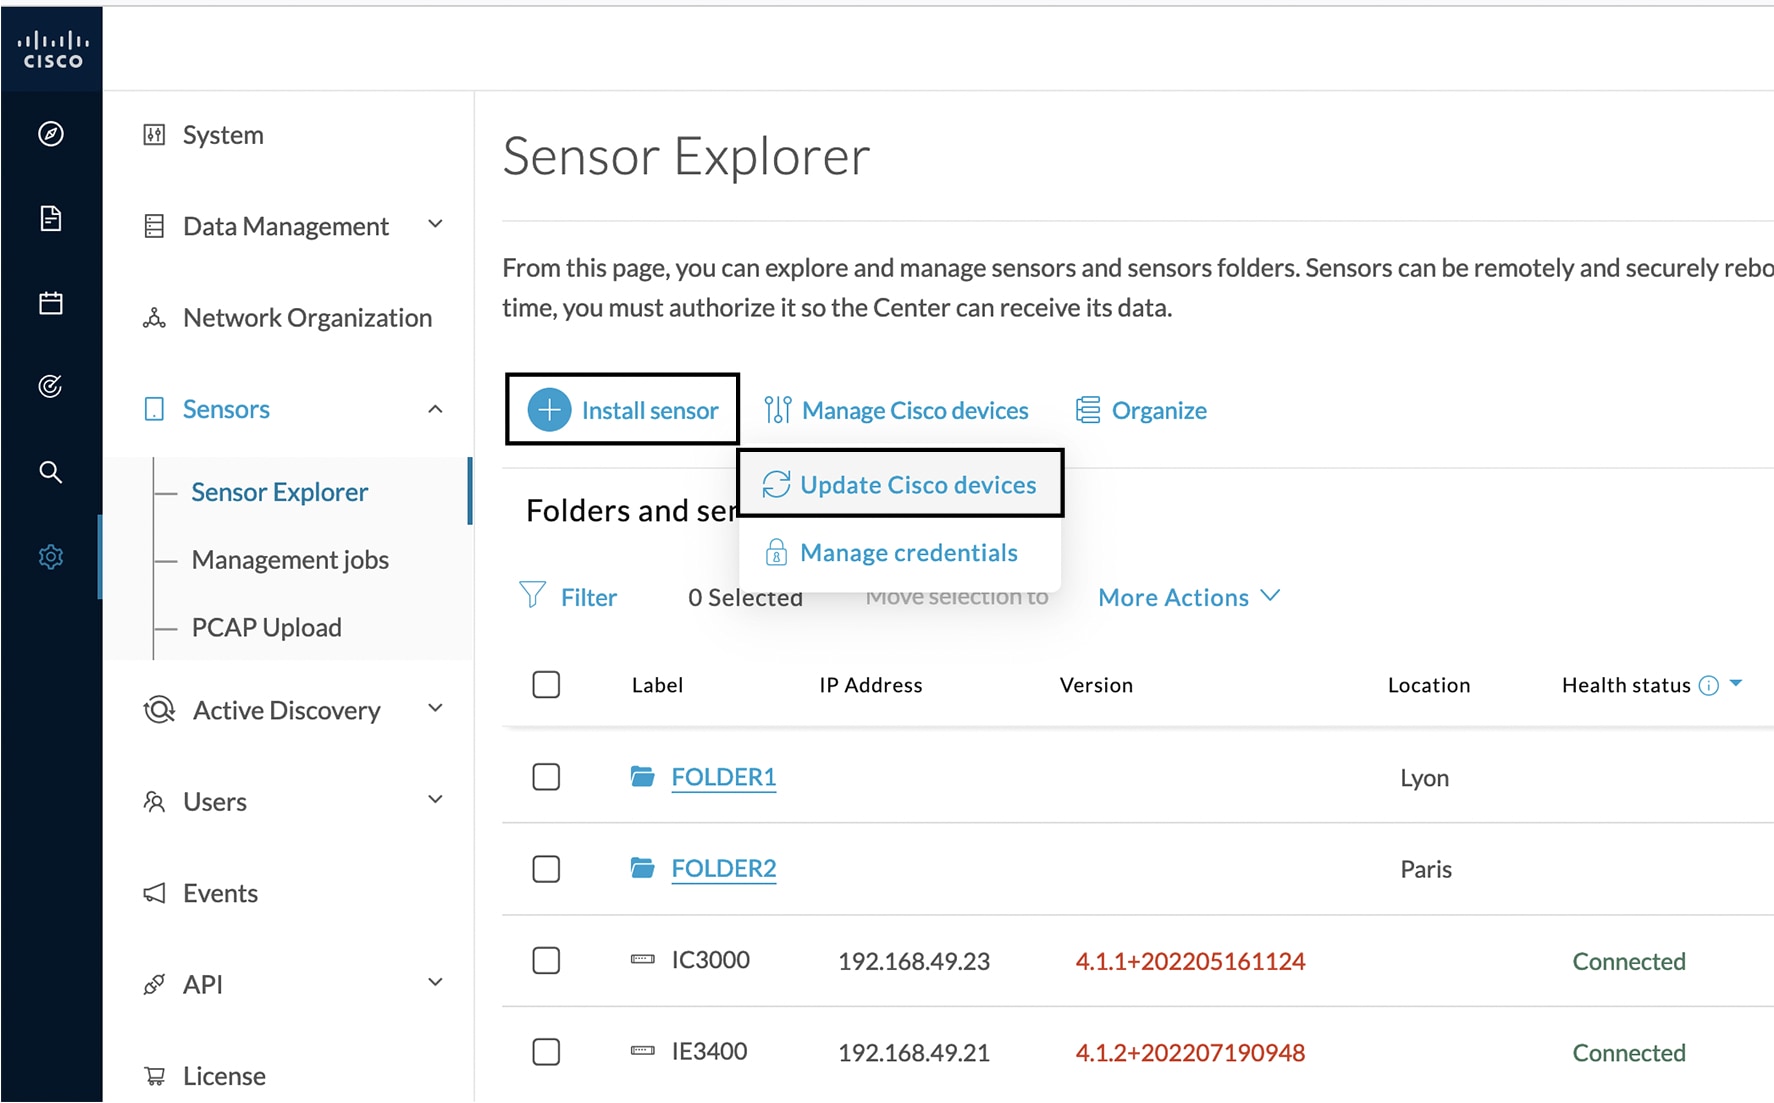1774x1103 pixels.
Task: Expand the Data Management section
Action: [x=435, y=225]
